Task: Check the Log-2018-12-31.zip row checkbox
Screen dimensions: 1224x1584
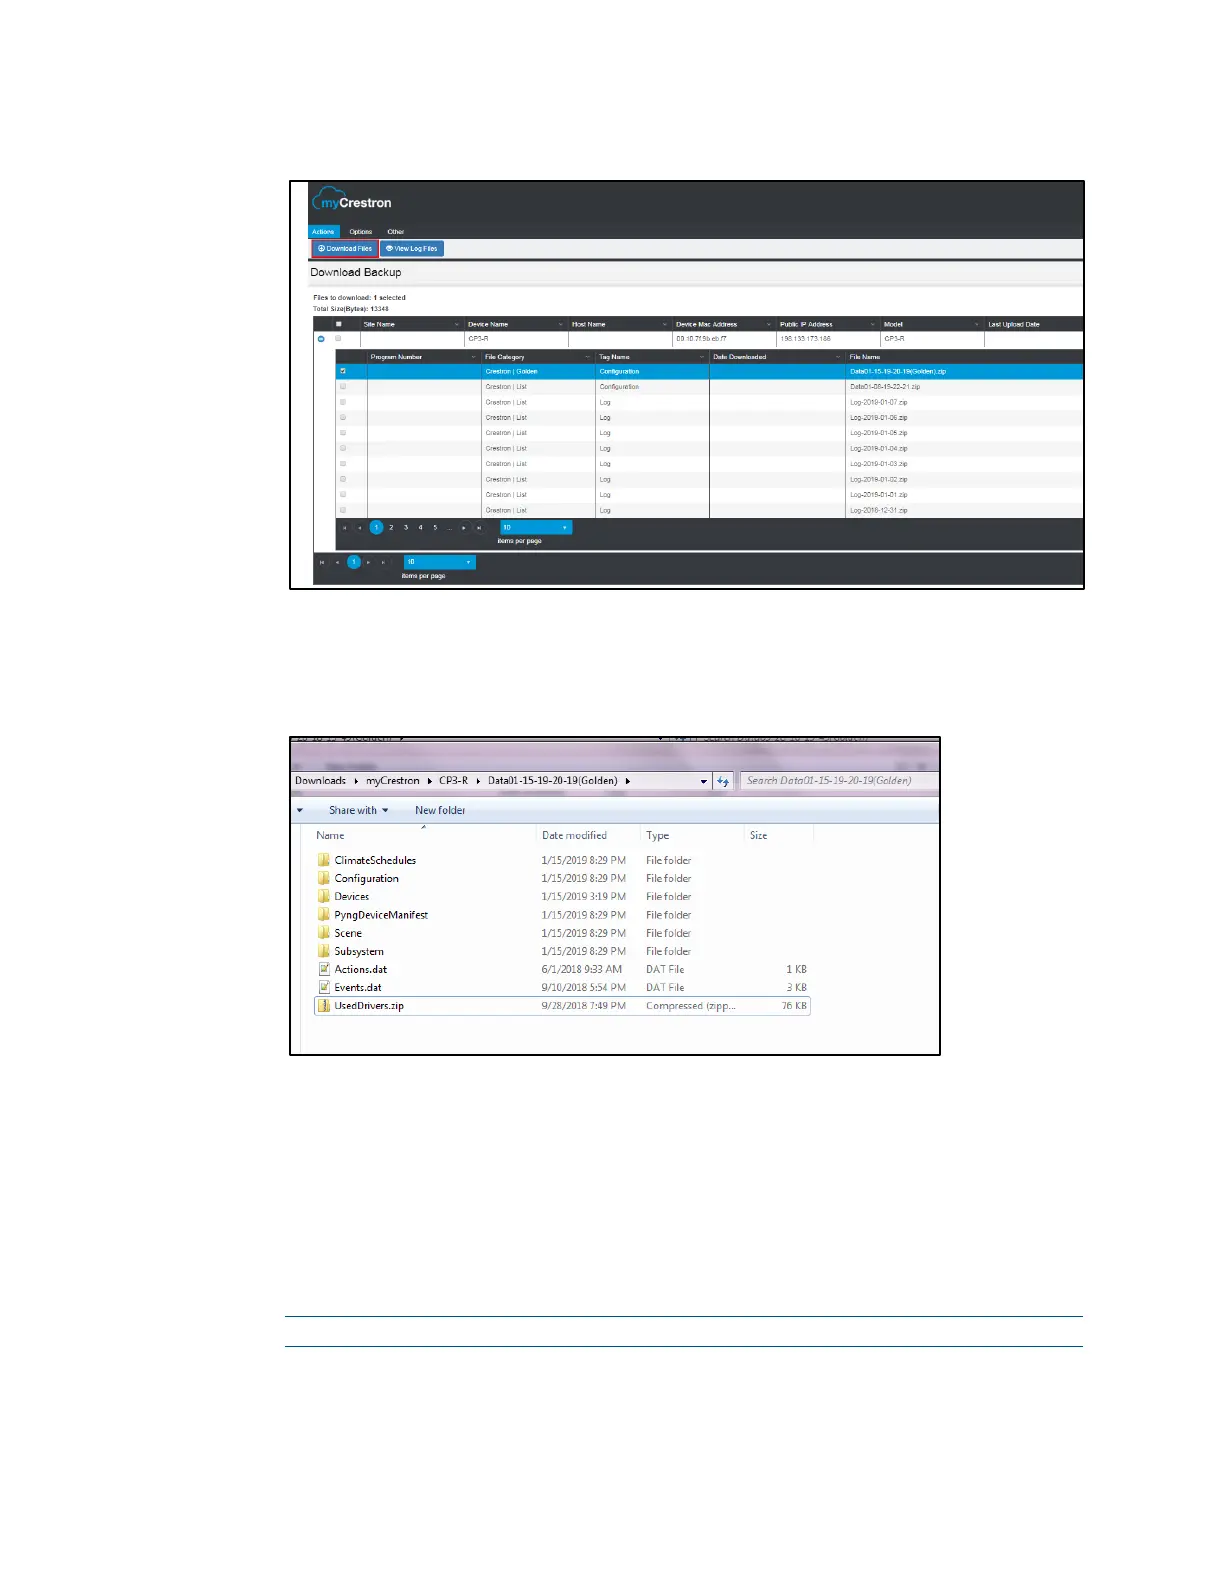Action: point(343,510)
